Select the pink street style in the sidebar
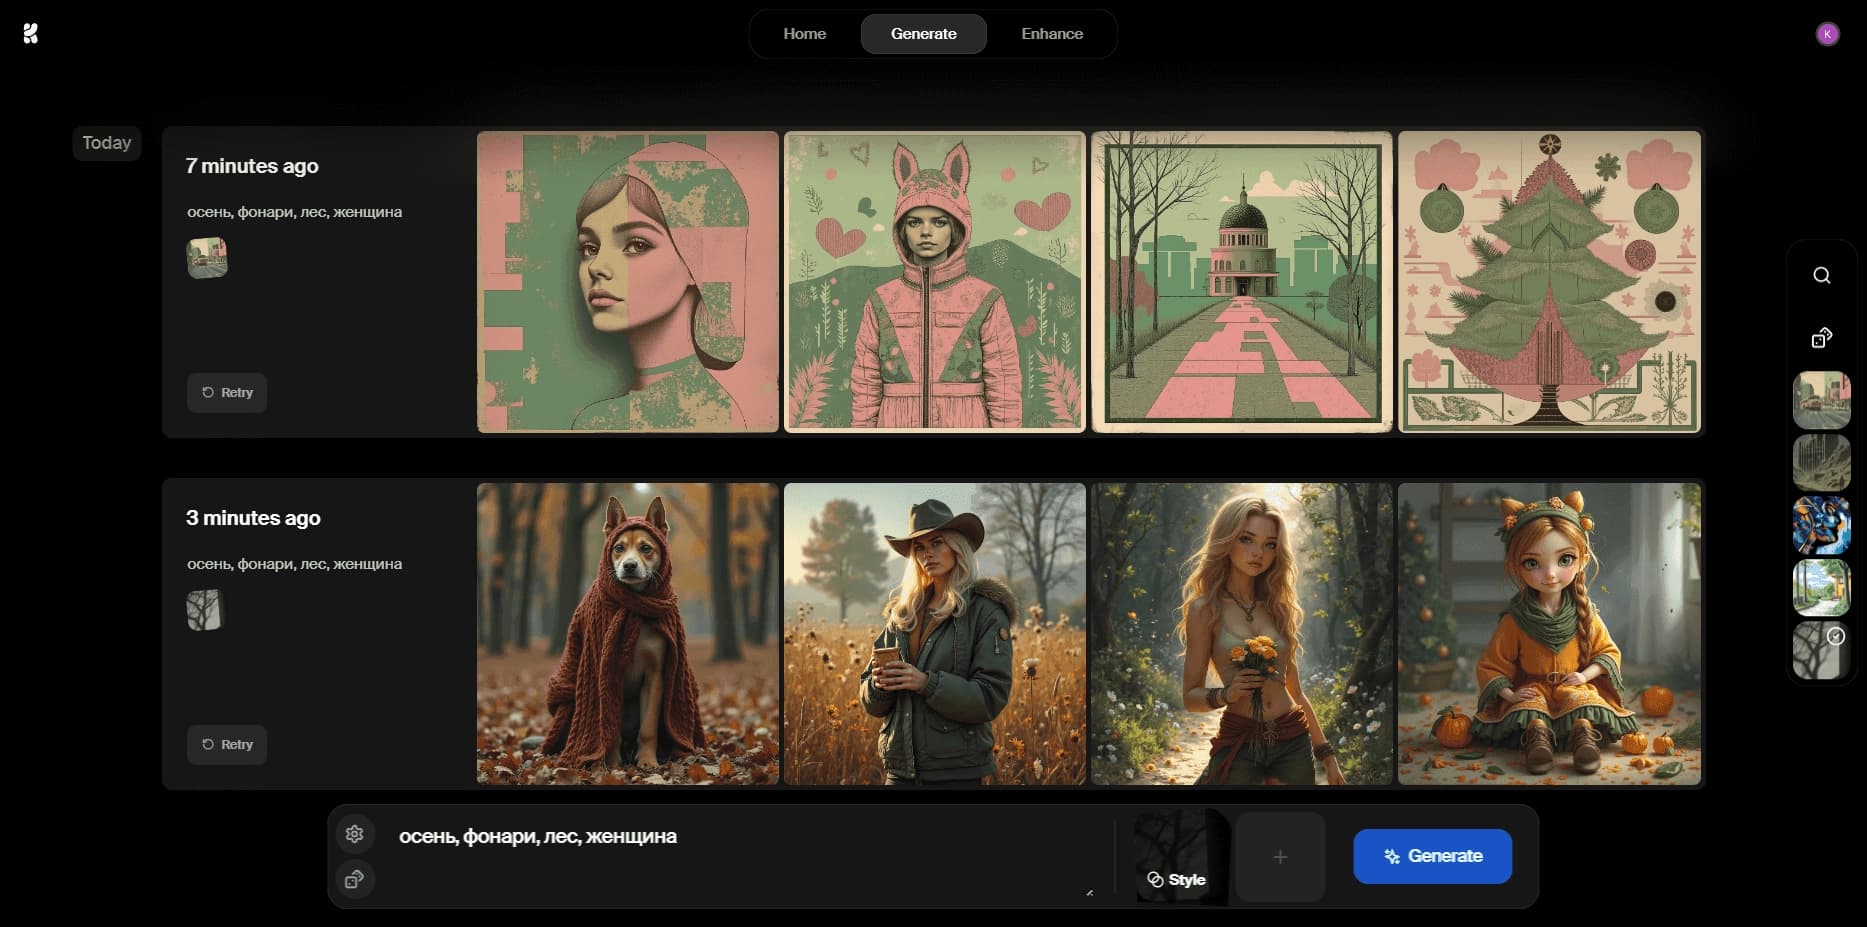 pos(1822,400)
